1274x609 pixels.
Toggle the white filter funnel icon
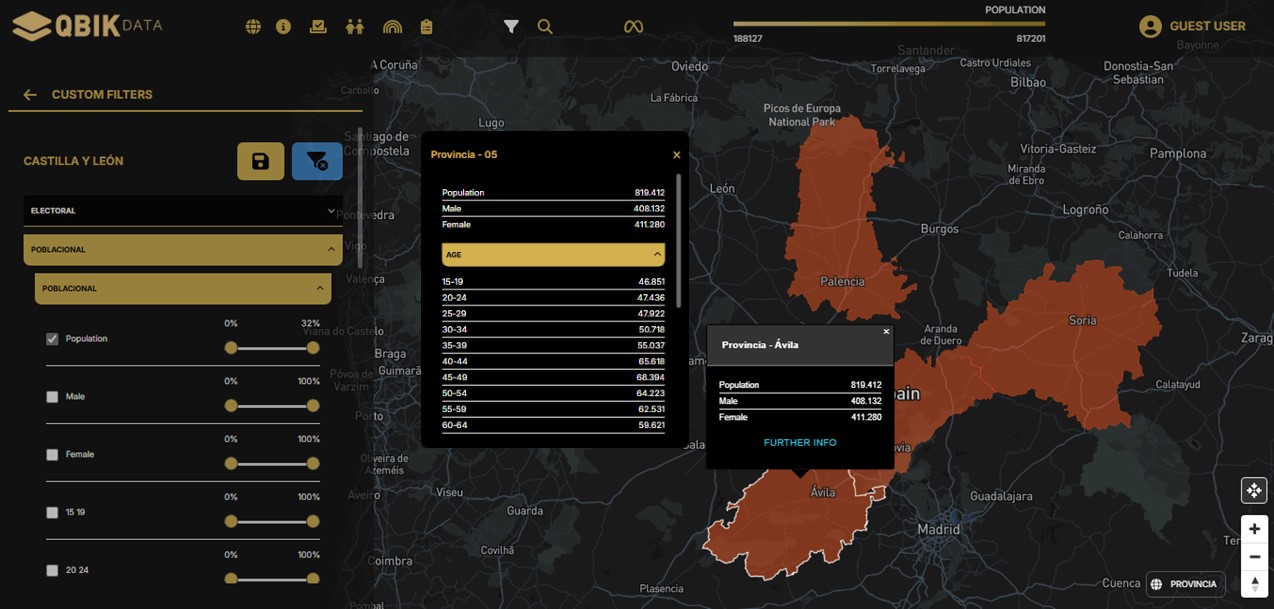coord(511,27)
